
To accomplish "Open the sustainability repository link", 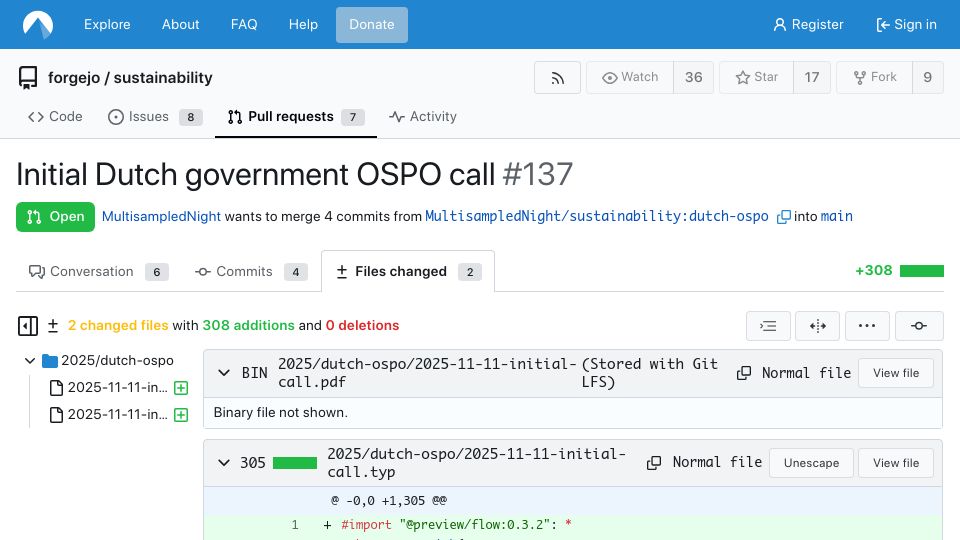I will click(163, 78).
